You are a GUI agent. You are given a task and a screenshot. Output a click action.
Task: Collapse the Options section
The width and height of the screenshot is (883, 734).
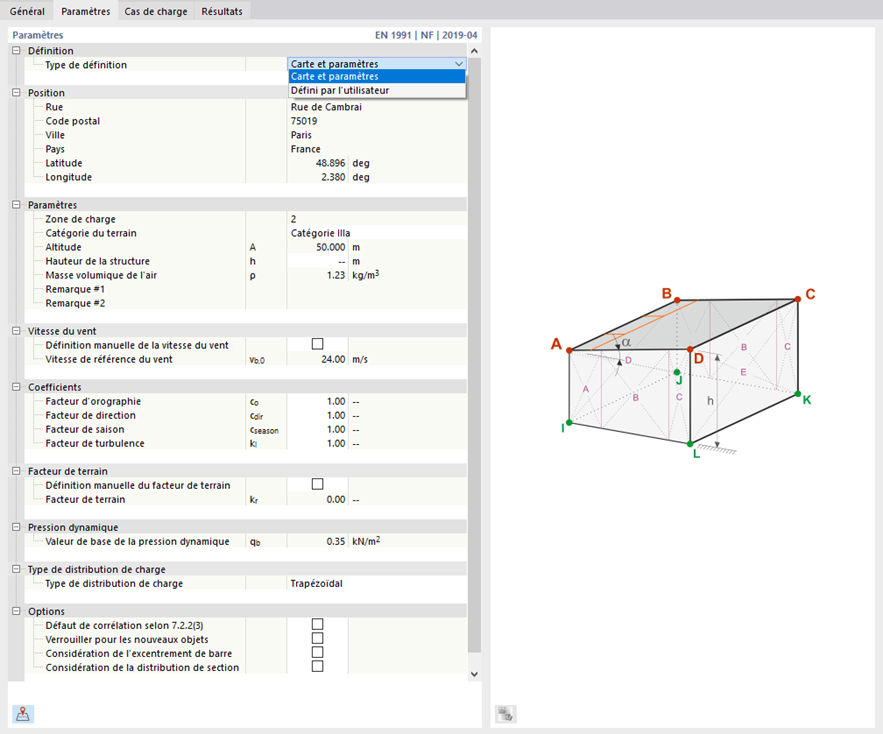coord(16,611)
